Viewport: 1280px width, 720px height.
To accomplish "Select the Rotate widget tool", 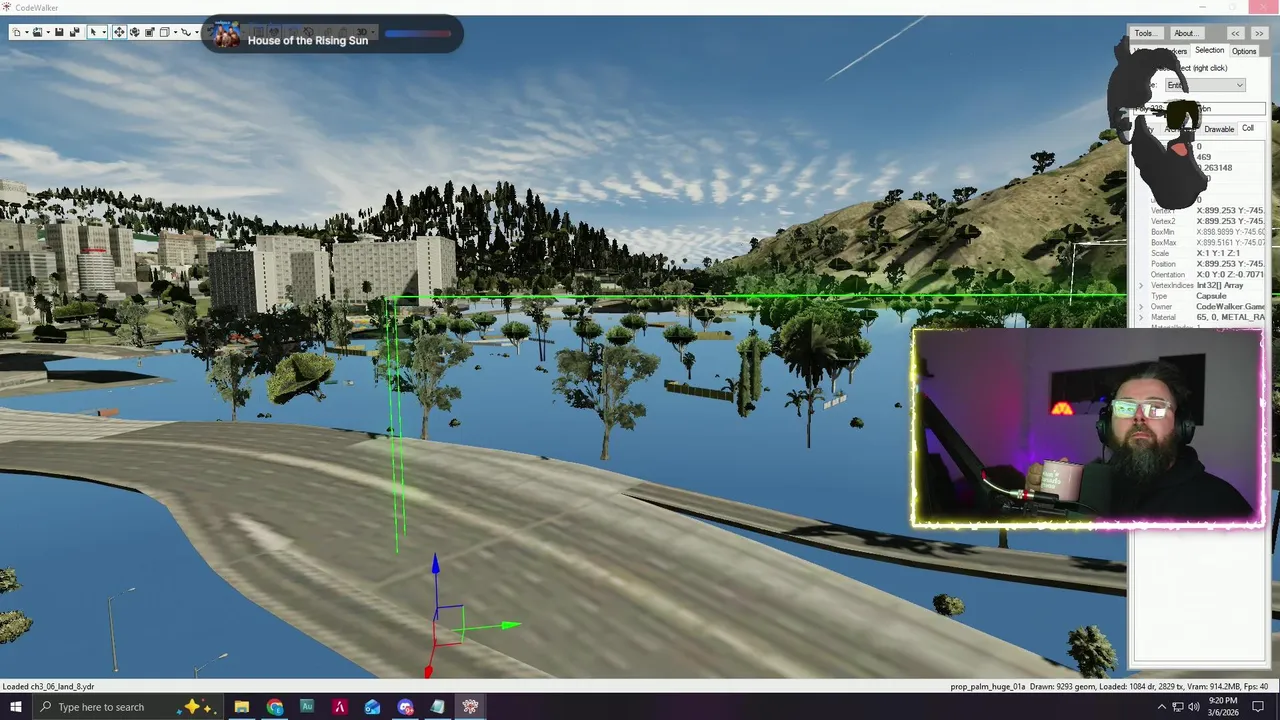I will [x=135, y=32].
